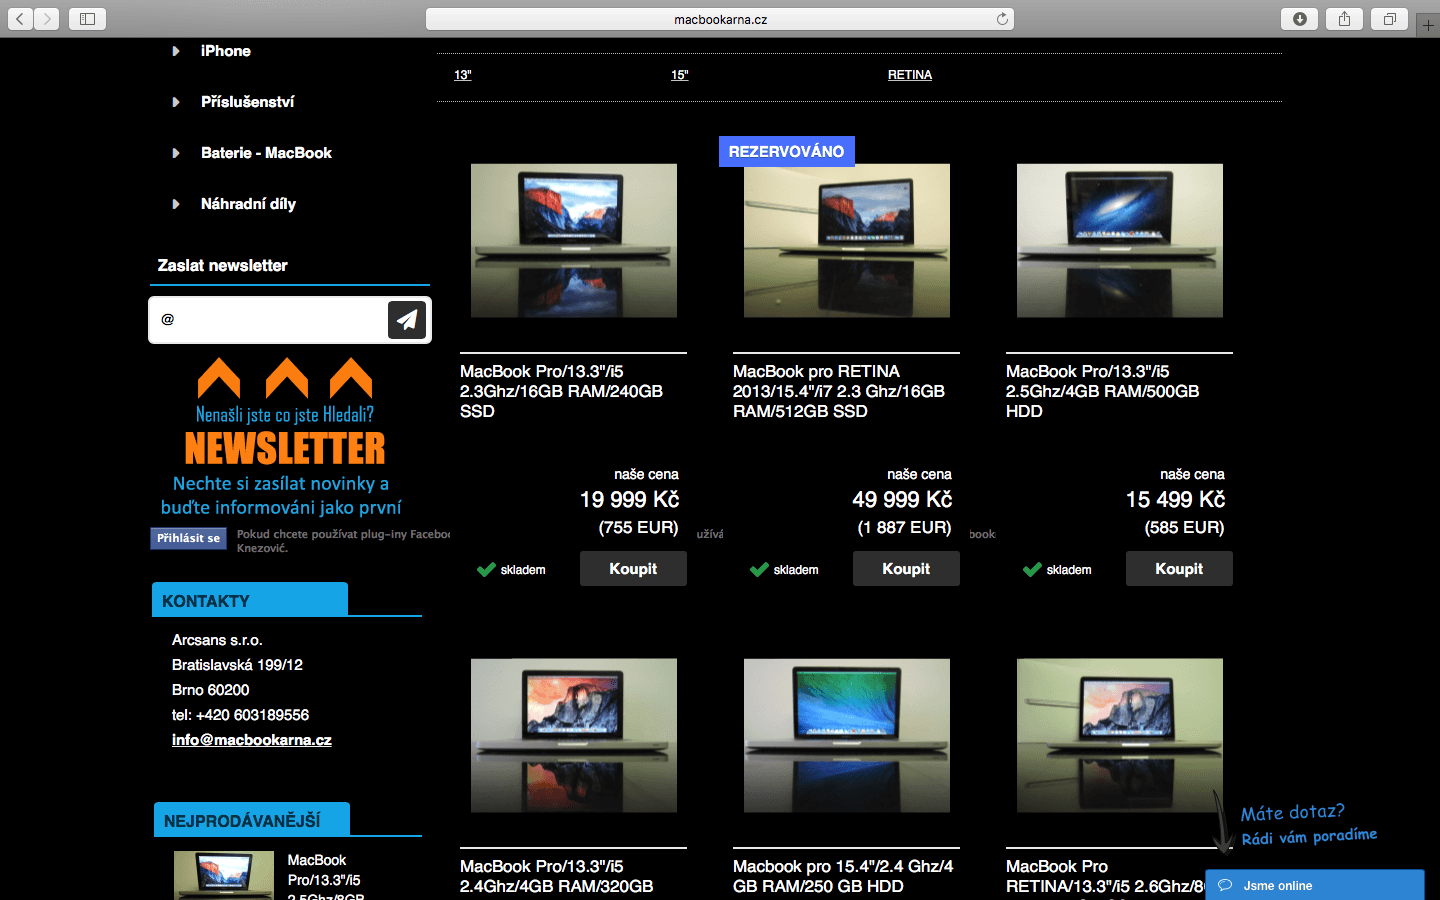Buy the 15 499 Kč MacBook Pro
The image size is (1440, 900).
[x=1179, y=569]
